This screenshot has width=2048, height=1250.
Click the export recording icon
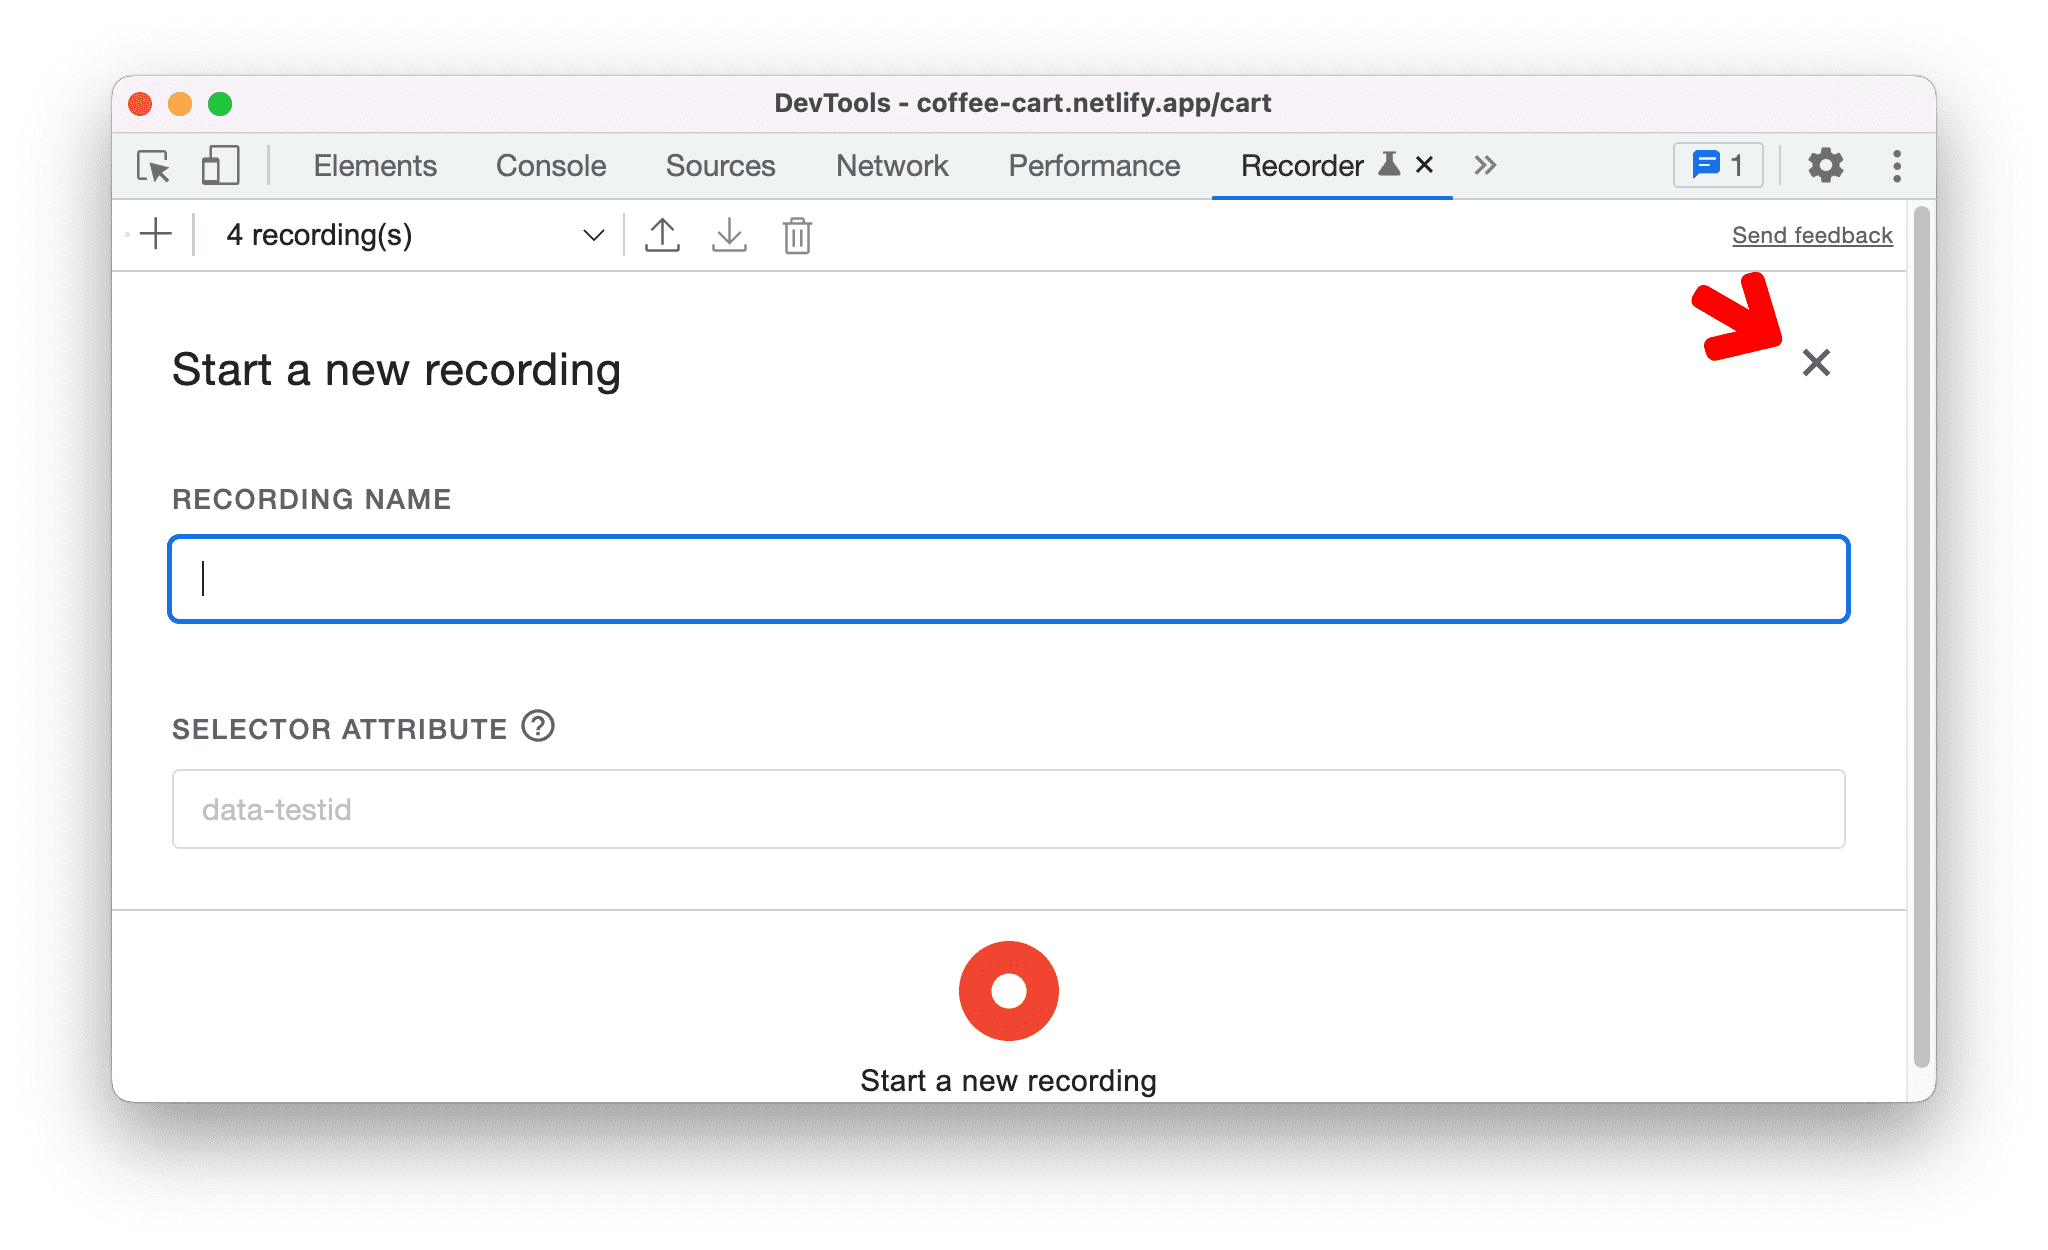pyautogui.click(x=661, y=234)
